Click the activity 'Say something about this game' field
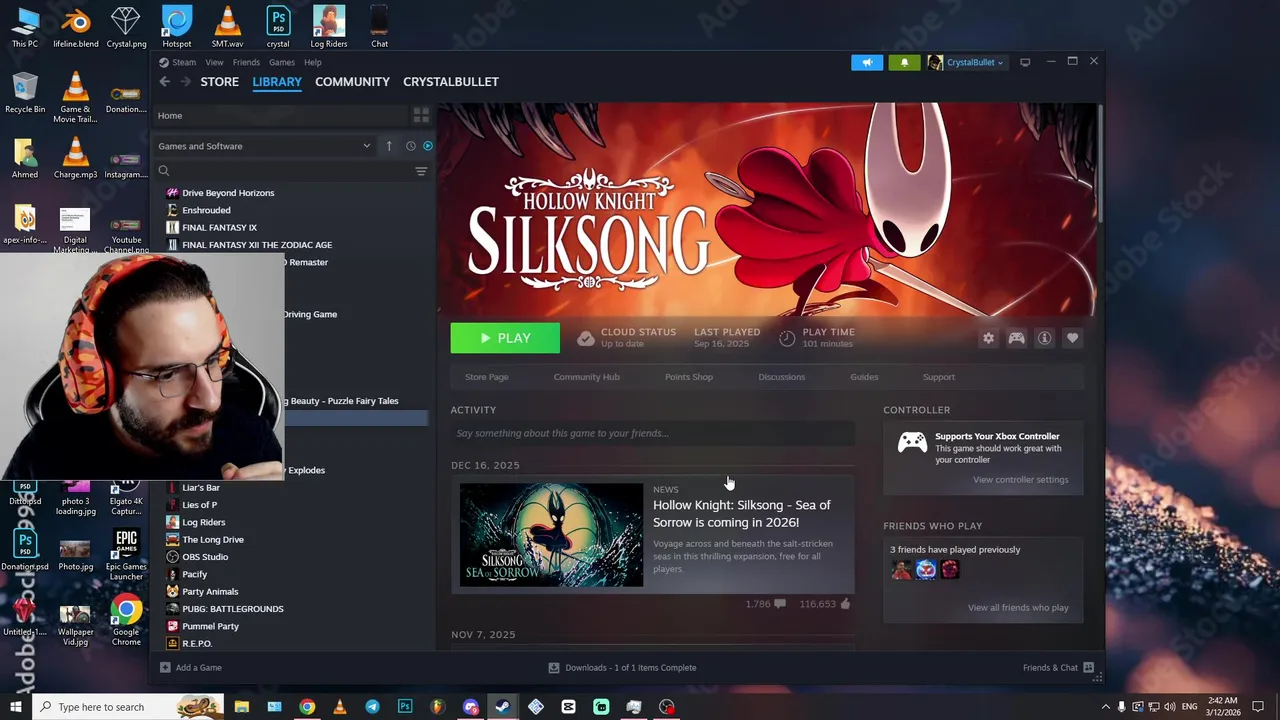This screenshot has height=720, width=1280. pos(653,433)
